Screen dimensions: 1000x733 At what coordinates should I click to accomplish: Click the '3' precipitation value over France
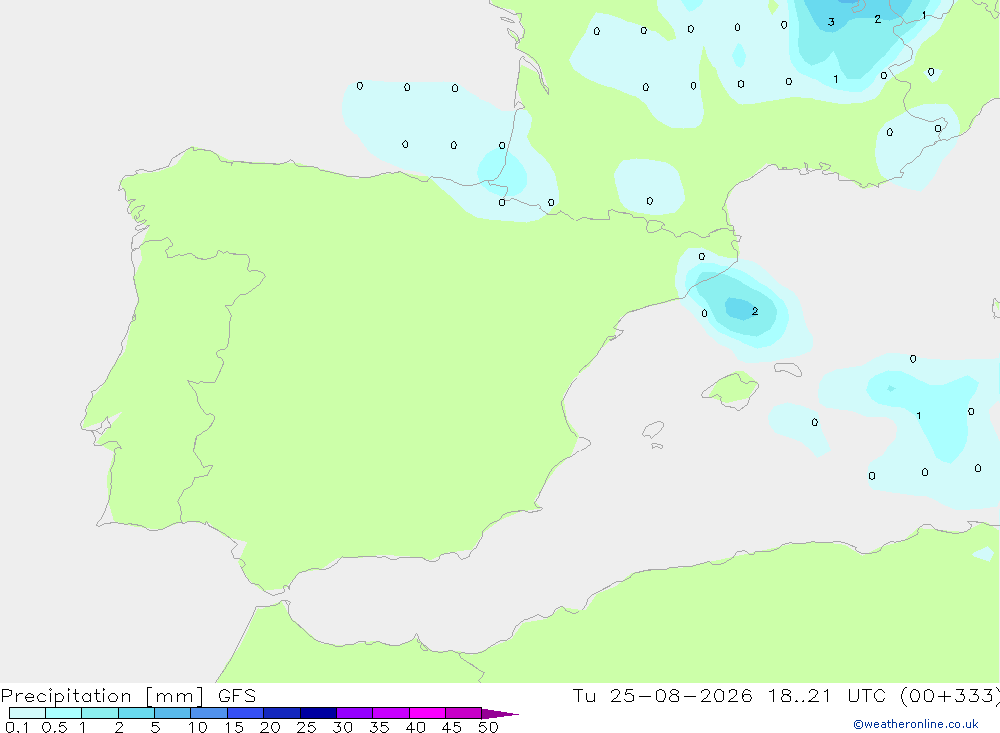coord(831,22)
